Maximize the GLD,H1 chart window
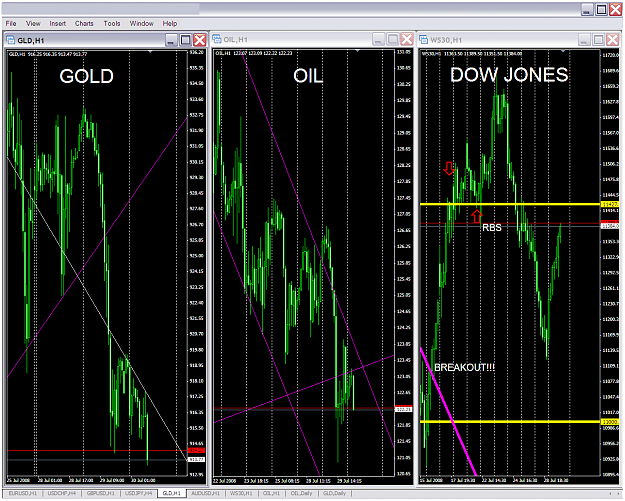Viewport: 625px width, 501px height. click(185, 40)
